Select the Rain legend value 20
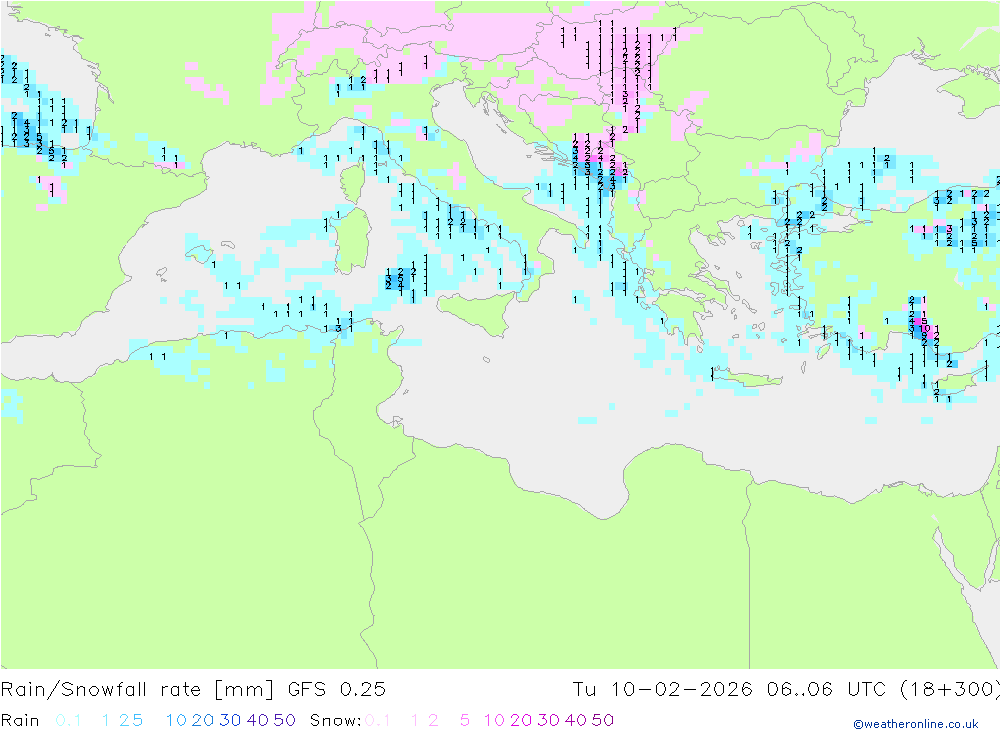This screenshot has width=1000, height=733. [x=203, y=720]
